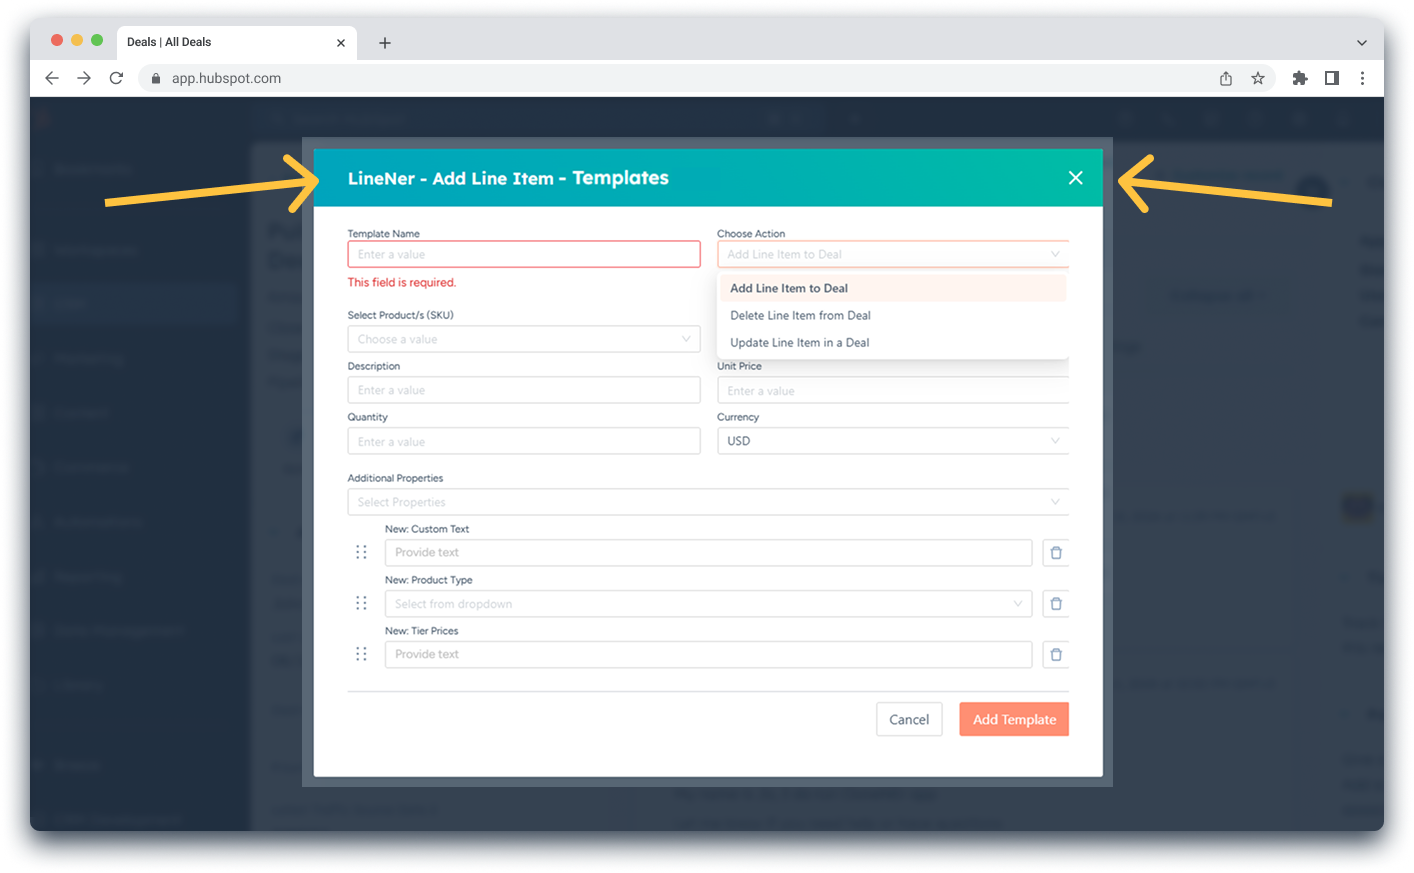This screenshot has width=1414, height=873.
Task: Grab the Tier Prices drag handle
Action: coord(362,654)
